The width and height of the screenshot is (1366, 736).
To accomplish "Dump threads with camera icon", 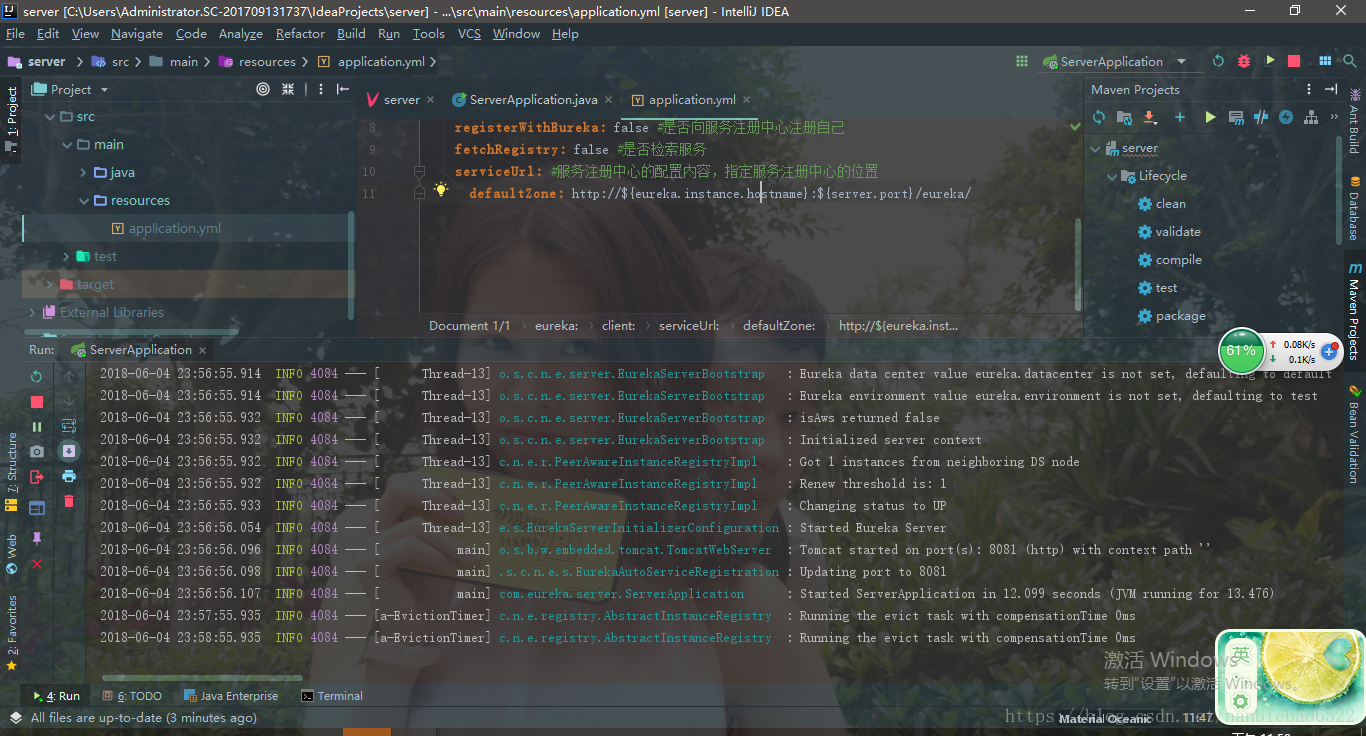I will click(37, 451).
